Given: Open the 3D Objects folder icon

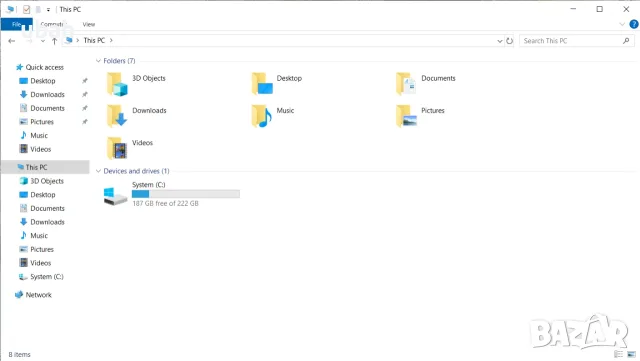Looking at the screenshot, I should click(117, 84).
